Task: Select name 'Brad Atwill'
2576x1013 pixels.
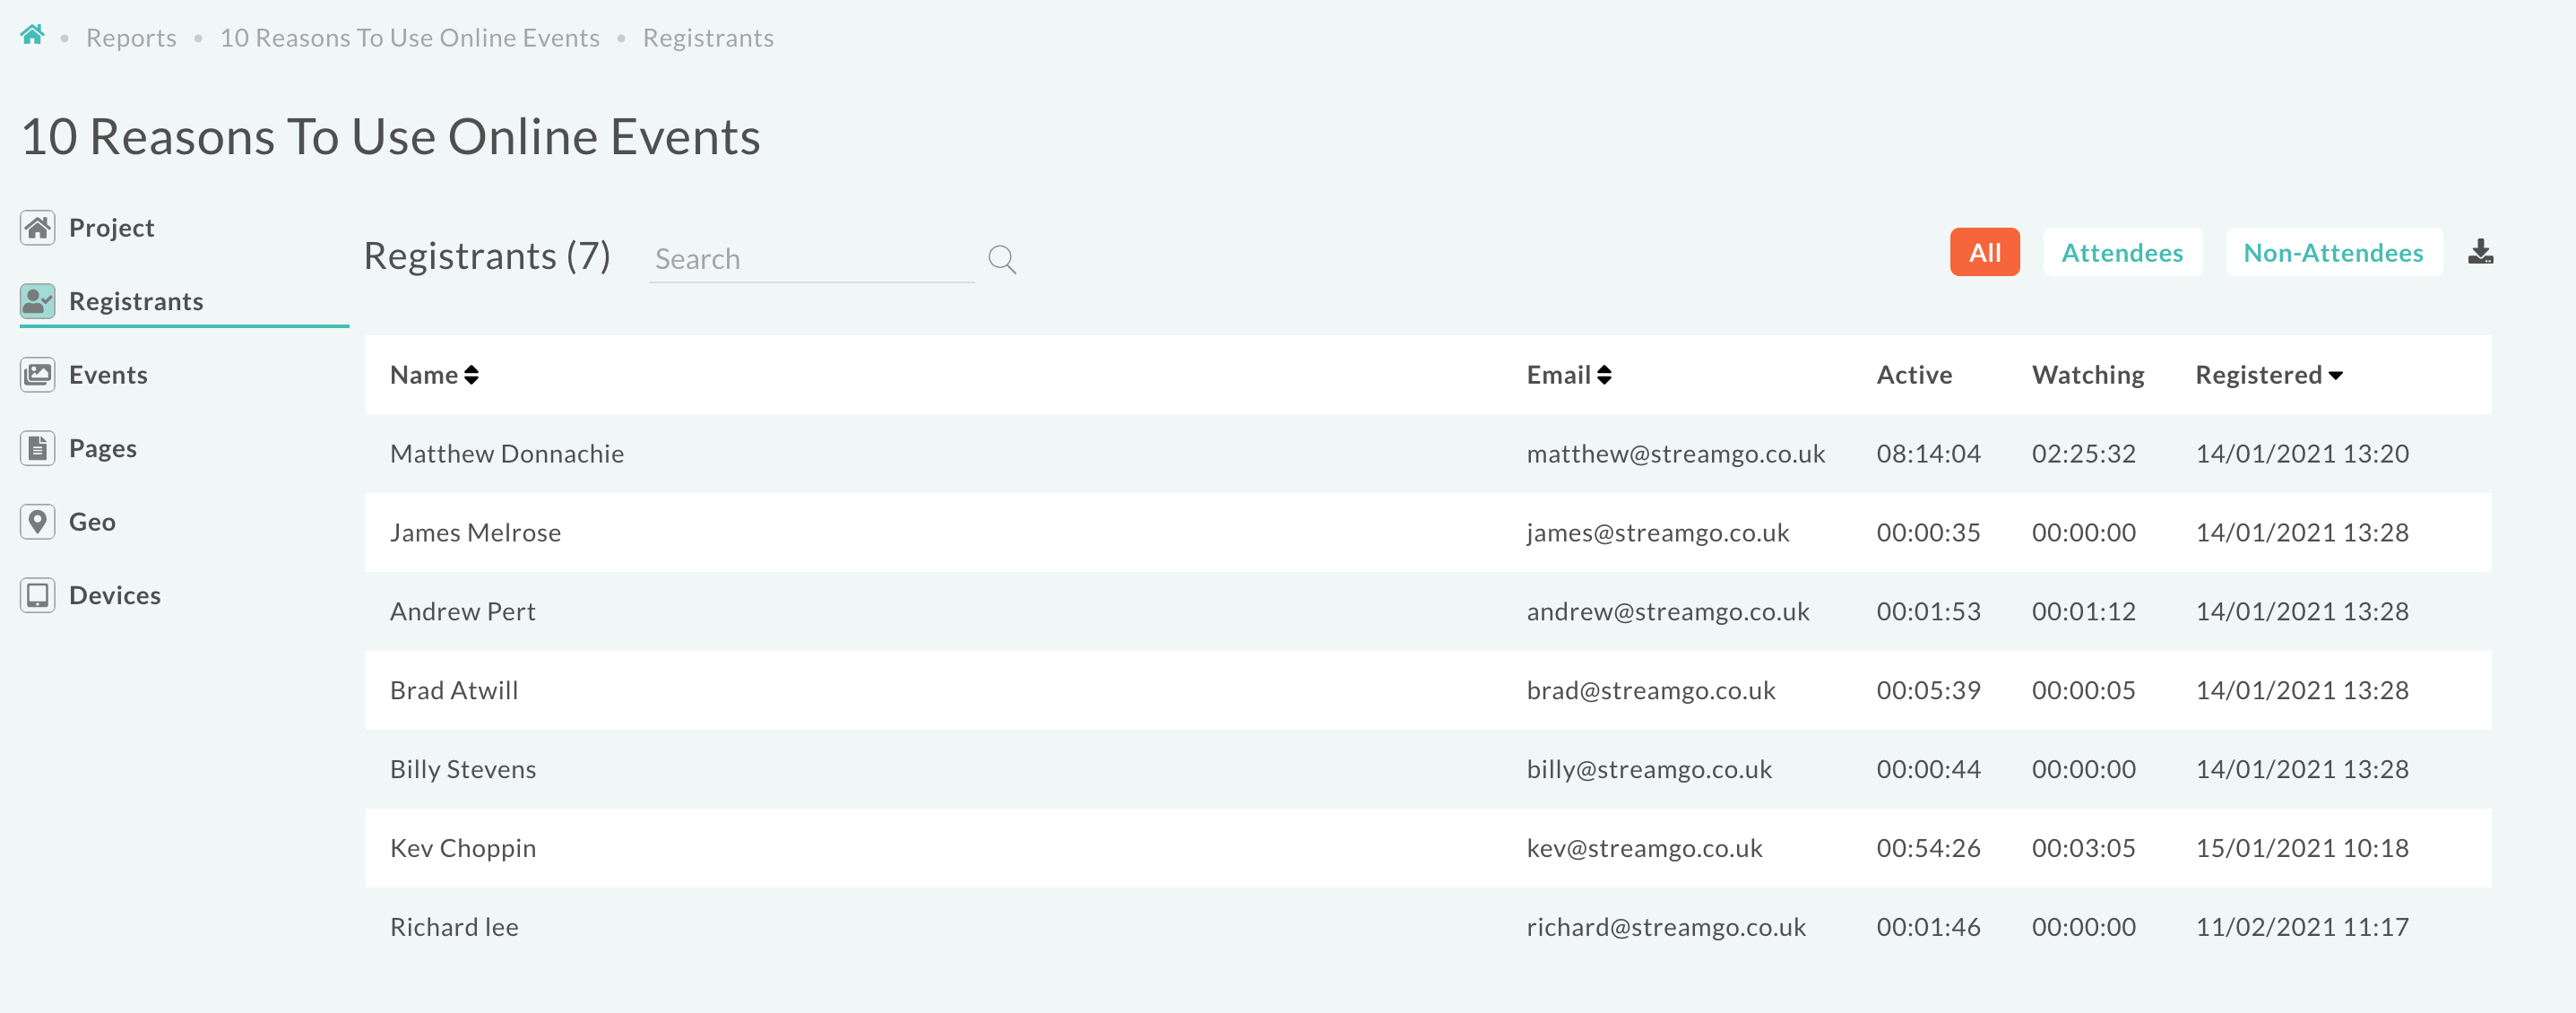Action: [454, 691]
